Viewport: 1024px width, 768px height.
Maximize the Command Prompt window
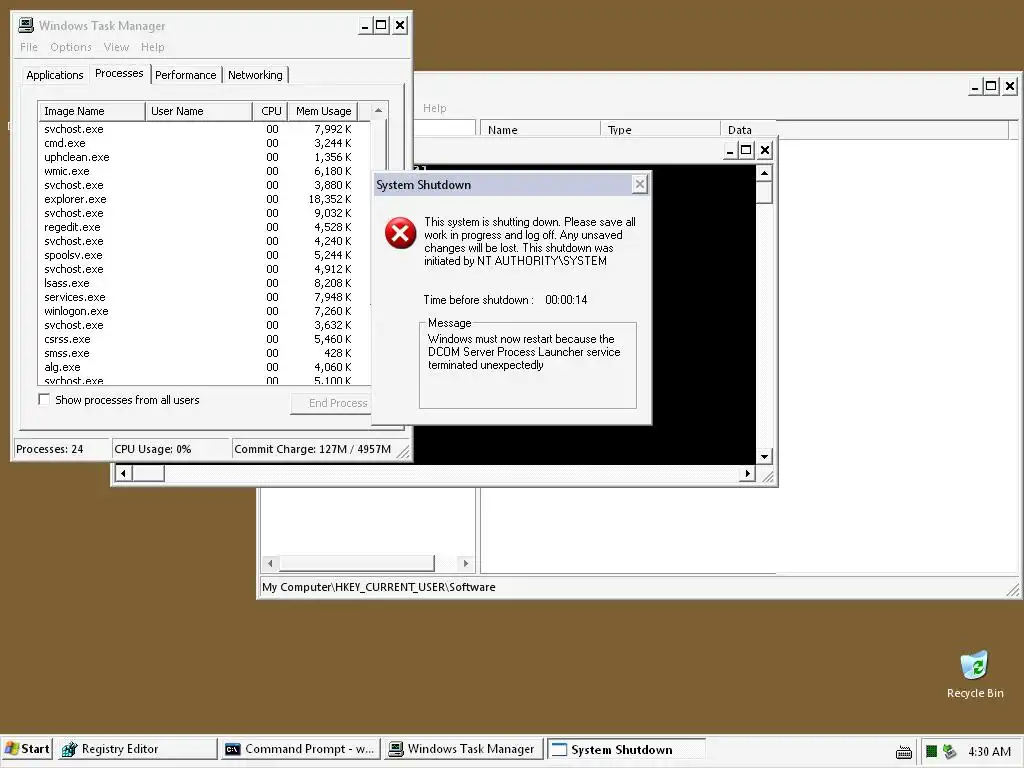tap(746, 150)
